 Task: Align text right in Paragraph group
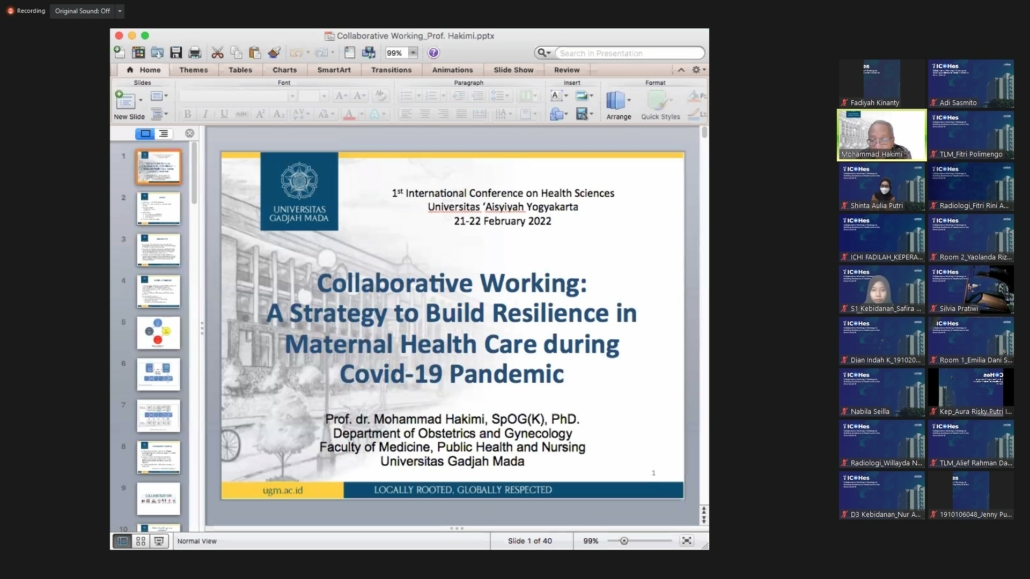[x=443, y=114]
